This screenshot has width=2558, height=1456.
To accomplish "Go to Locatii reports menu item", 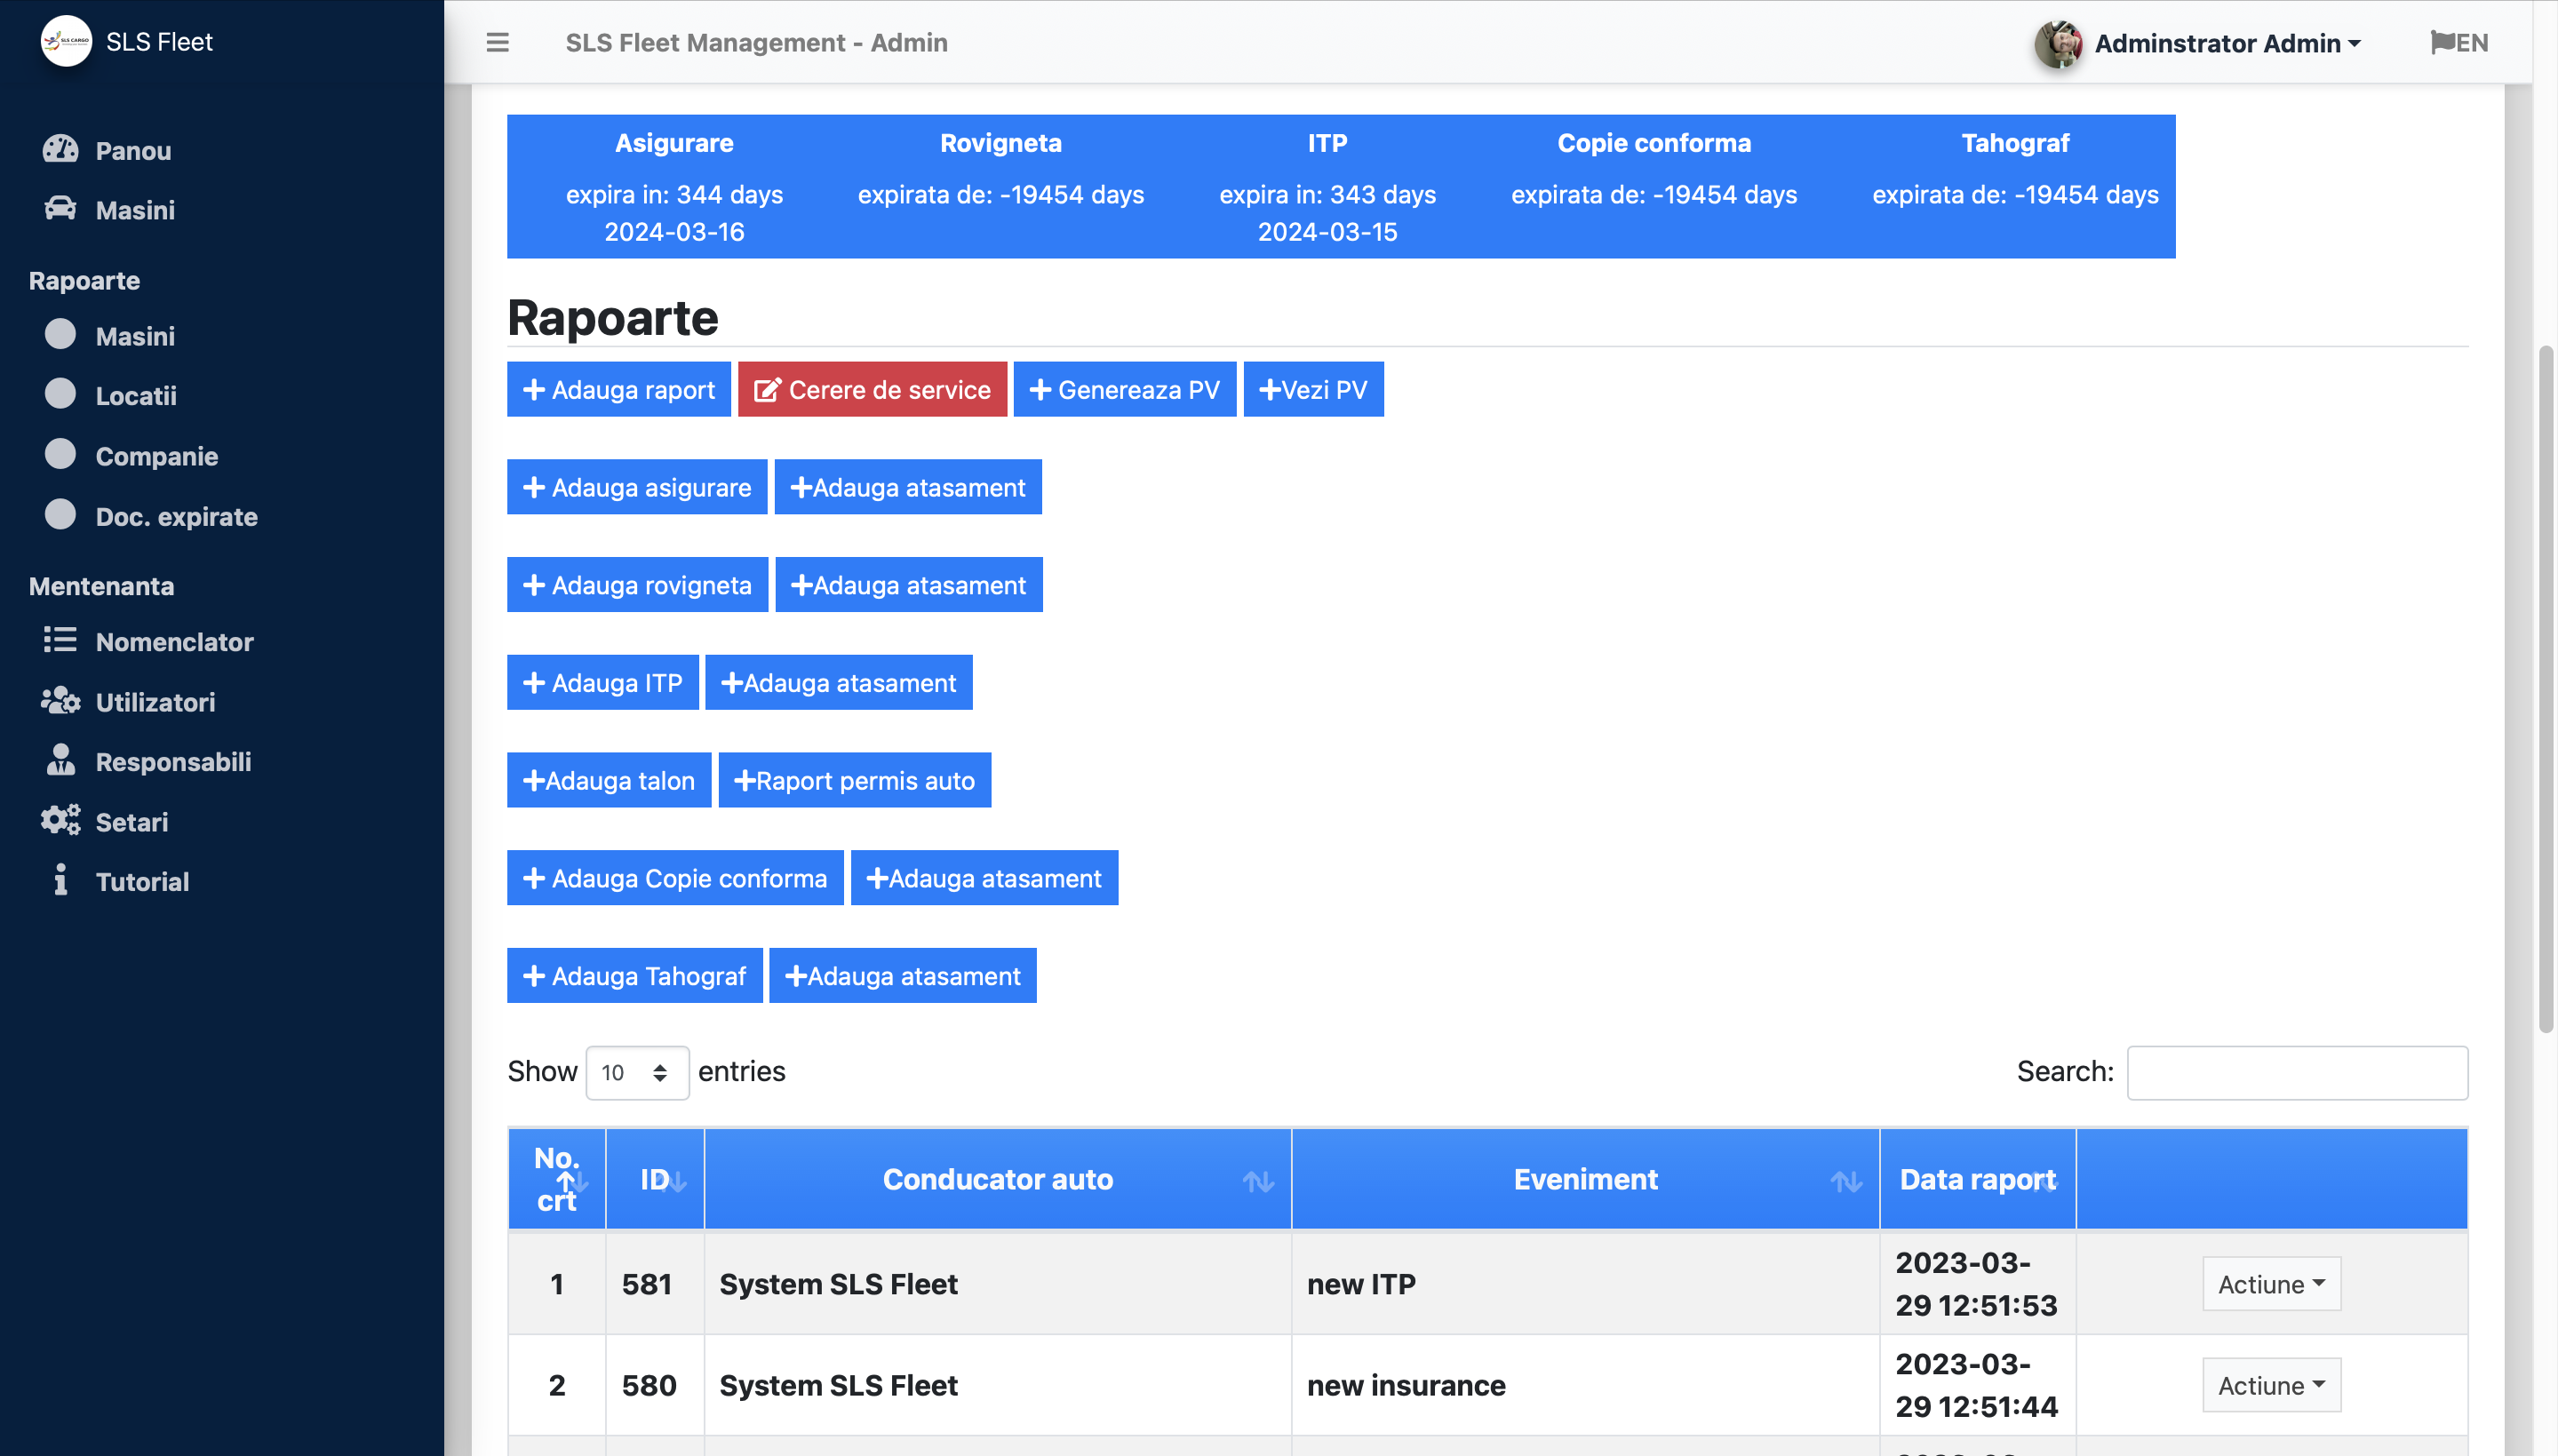I will point(136,396).
